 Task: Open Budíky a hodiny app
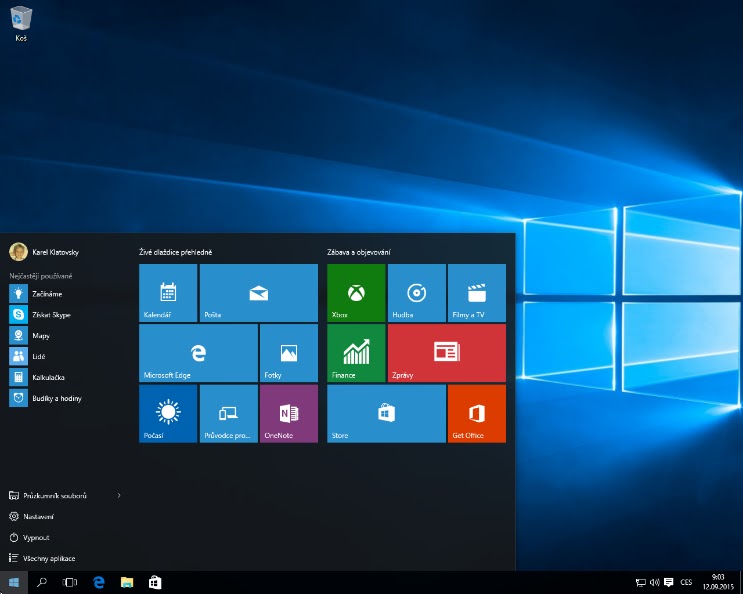(66, 398)
